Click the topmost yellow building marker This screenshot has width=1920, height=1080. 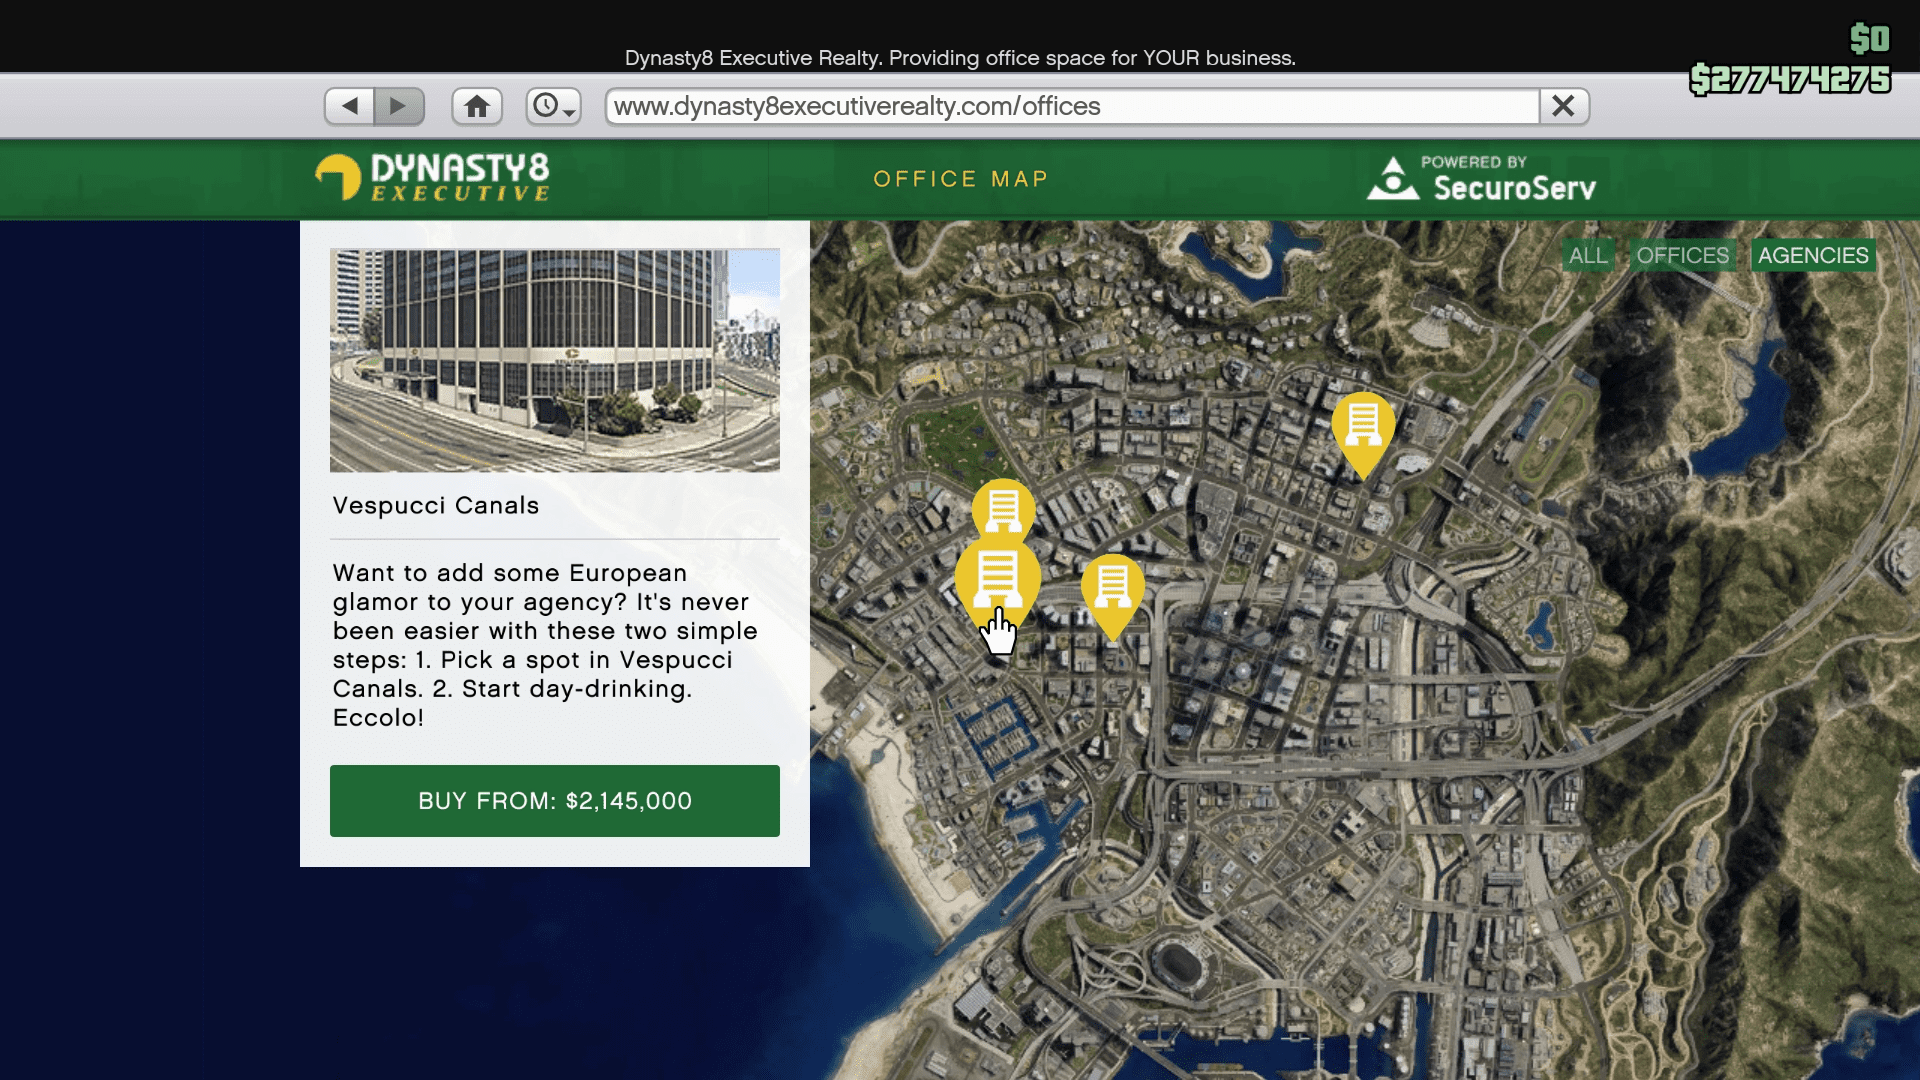click(1003, 510)
